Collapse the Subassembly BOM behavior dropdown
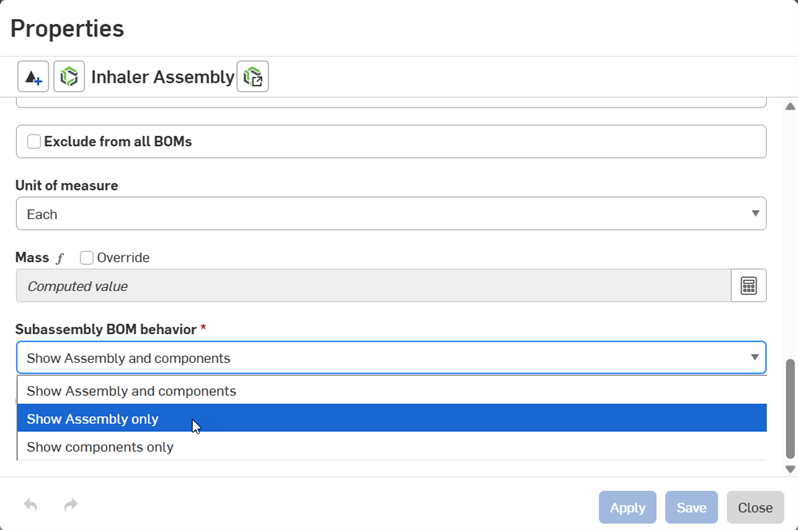The width and height of the screenshot is (798, 530). 391,358
